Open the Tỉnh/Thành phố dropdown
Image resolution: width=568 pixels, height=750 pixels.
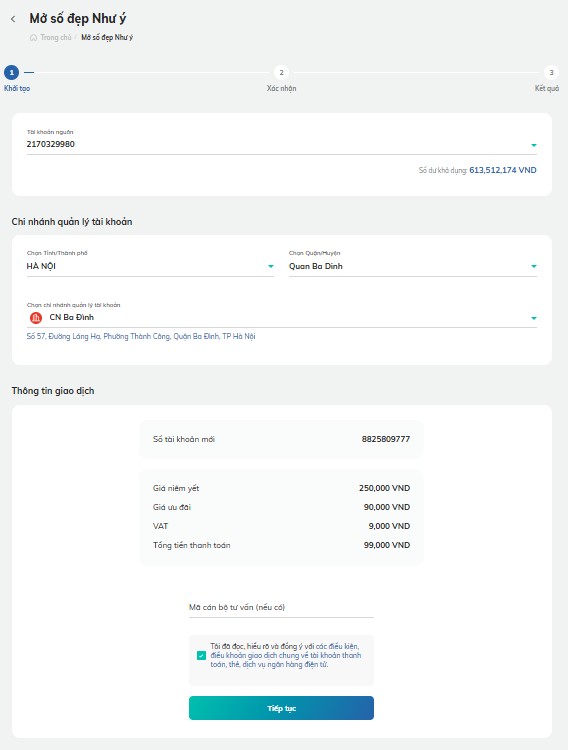[150, 266]
